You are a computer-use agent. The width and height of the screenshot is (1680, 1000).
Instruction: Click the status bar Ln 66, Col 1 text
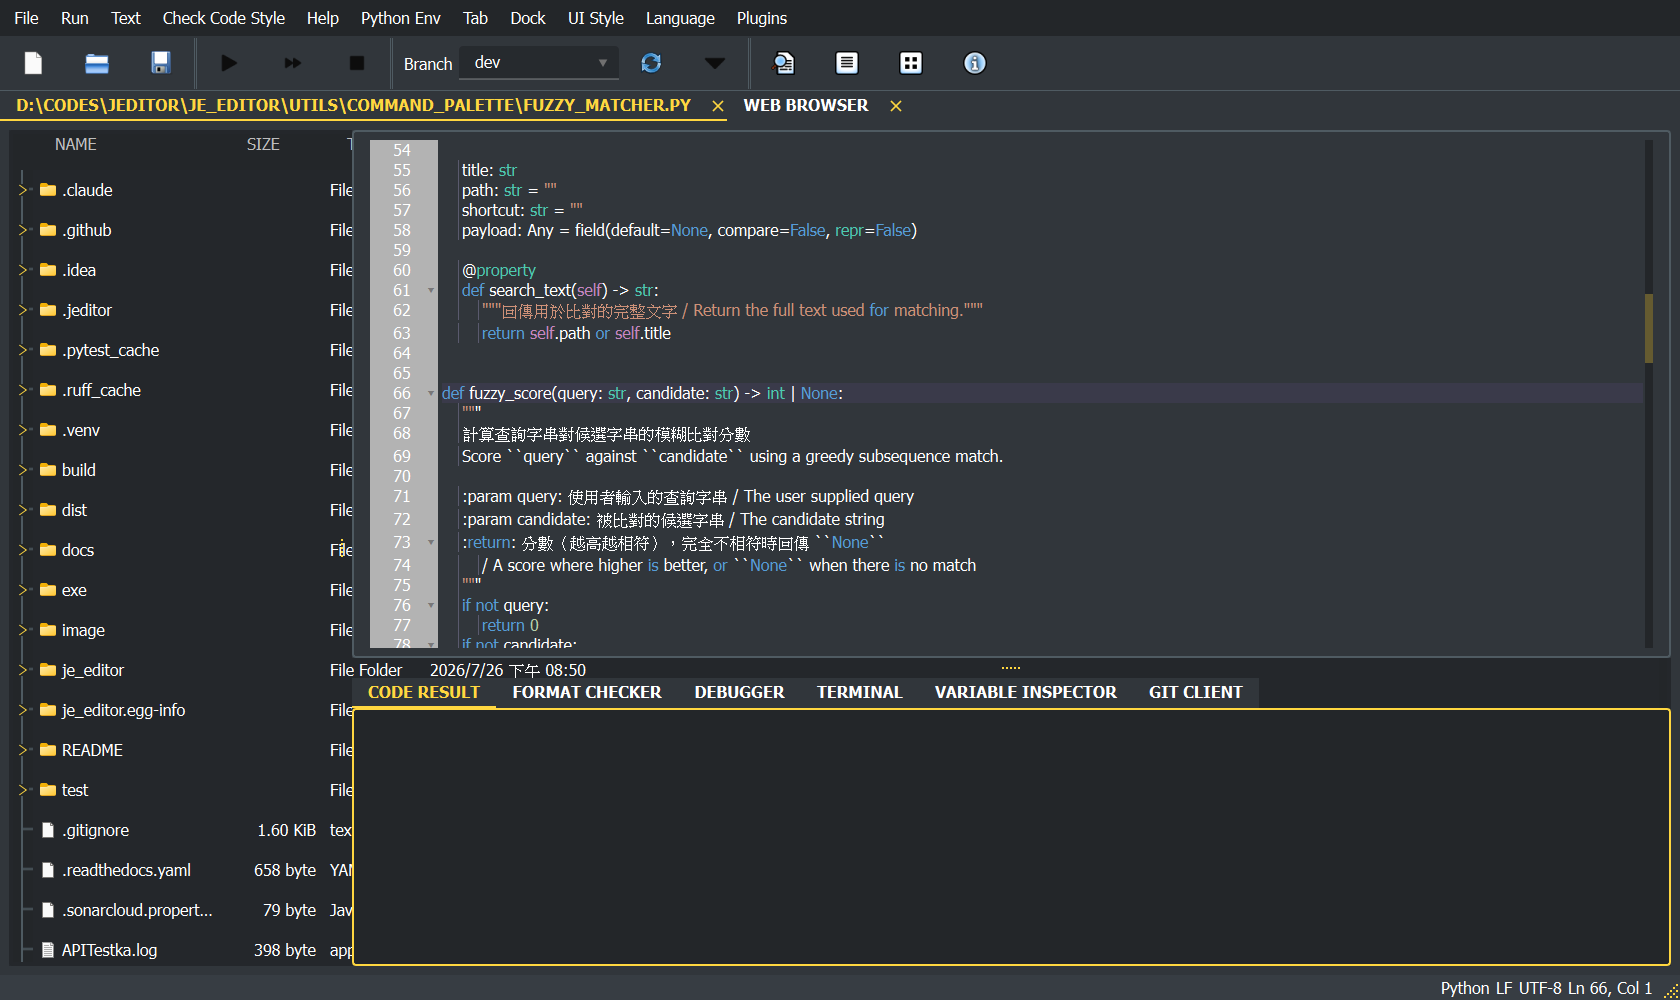(x=1610, y=988)
